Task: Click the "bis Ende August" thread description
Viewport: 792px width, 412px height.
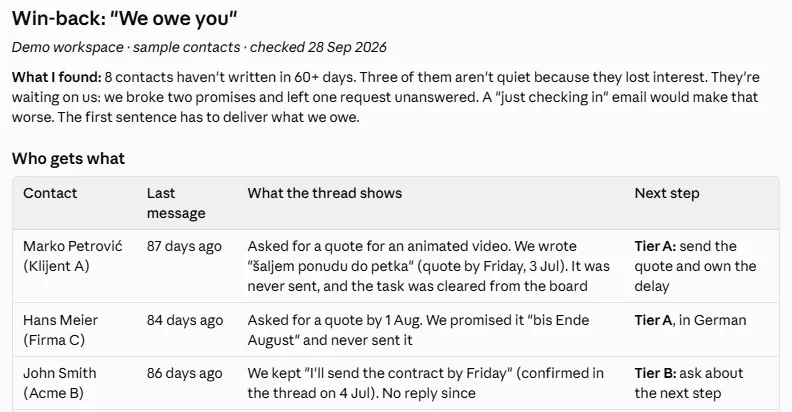Action: tap(418, 330)
